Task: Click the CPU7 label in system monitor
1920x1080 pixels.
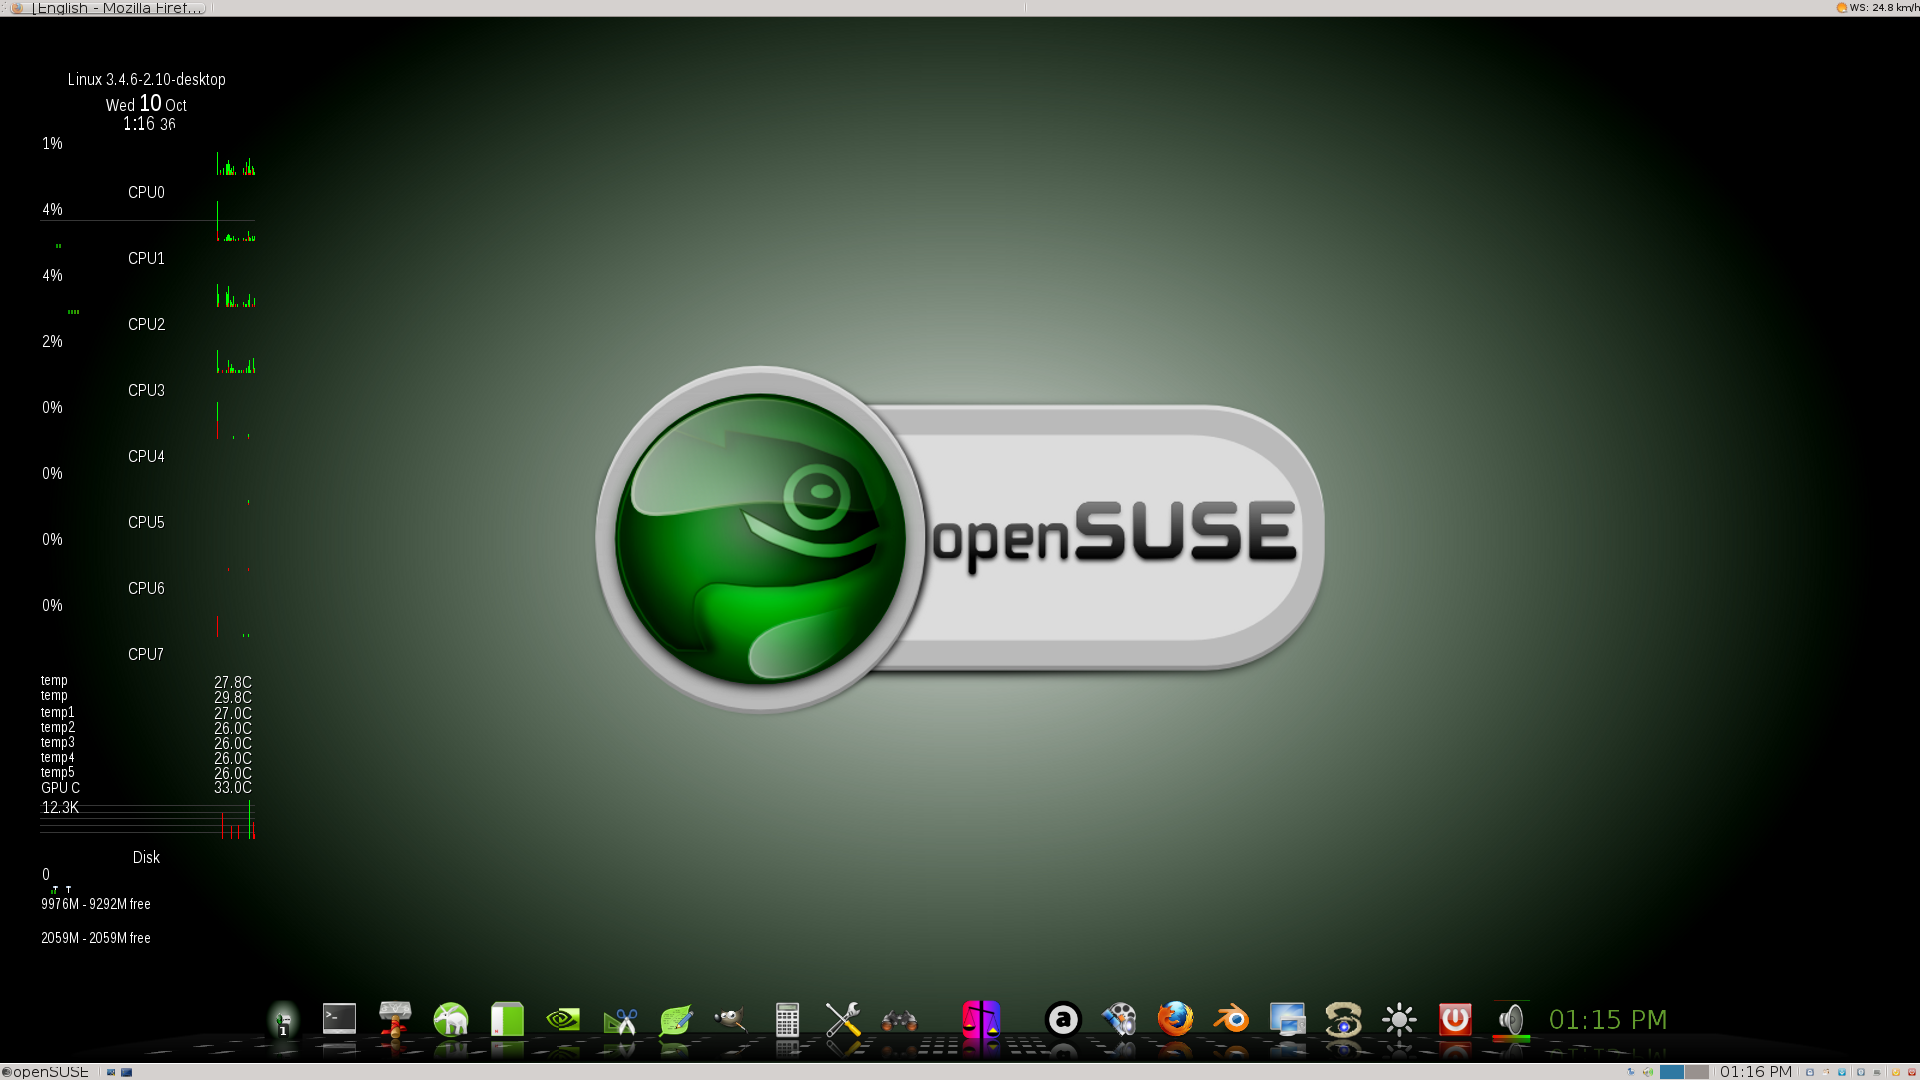Action: click(146, 654)
